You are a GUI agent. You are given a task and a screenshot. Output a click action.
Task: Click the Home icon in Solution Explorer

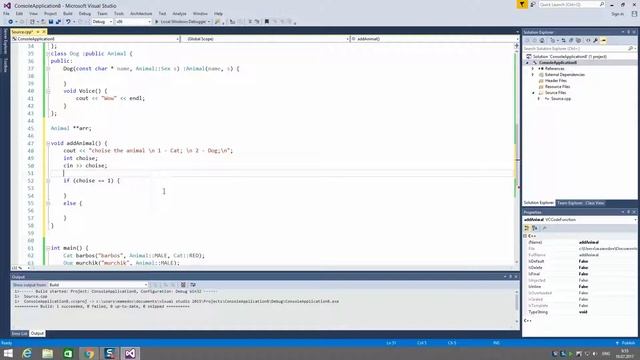542,40
